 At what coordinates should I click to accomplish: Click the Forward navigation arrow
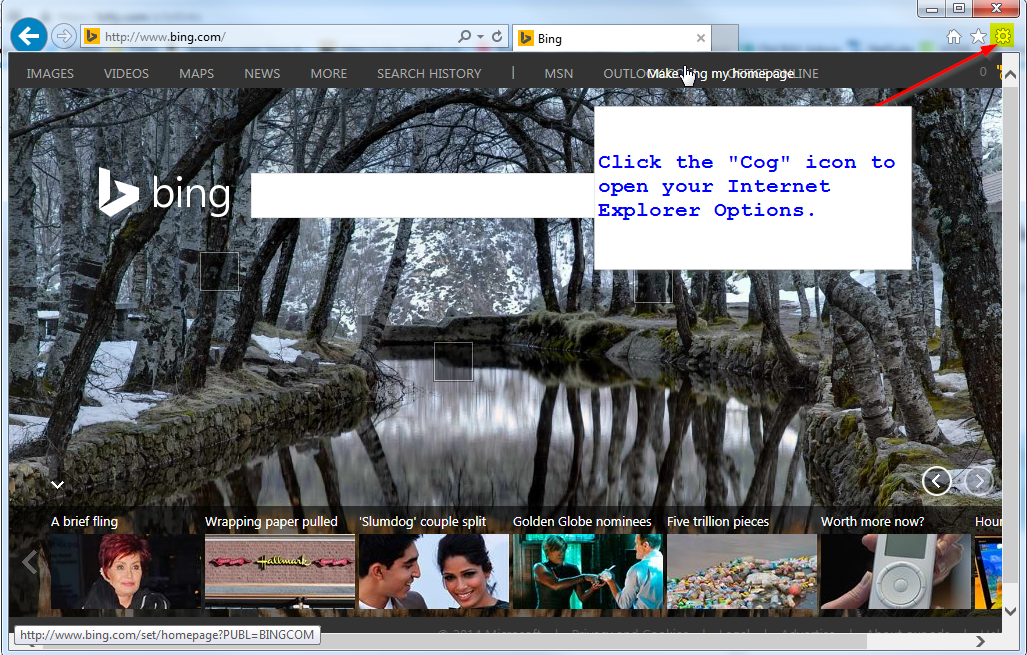tap(64, 36)
